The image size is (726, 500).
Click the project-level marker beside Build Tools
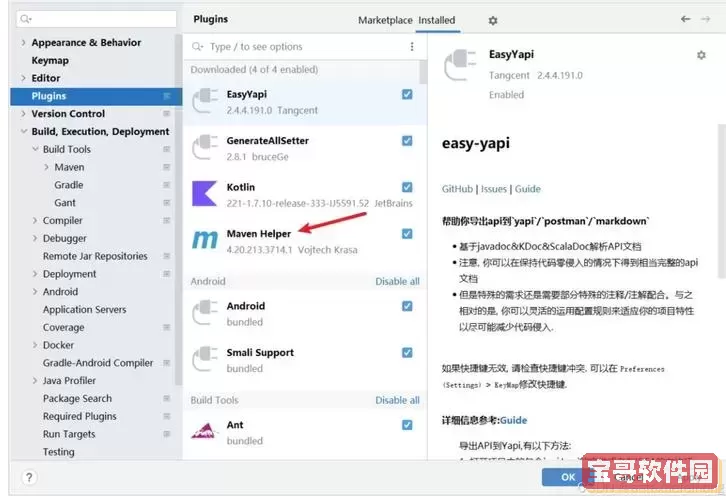pos(167,149)
